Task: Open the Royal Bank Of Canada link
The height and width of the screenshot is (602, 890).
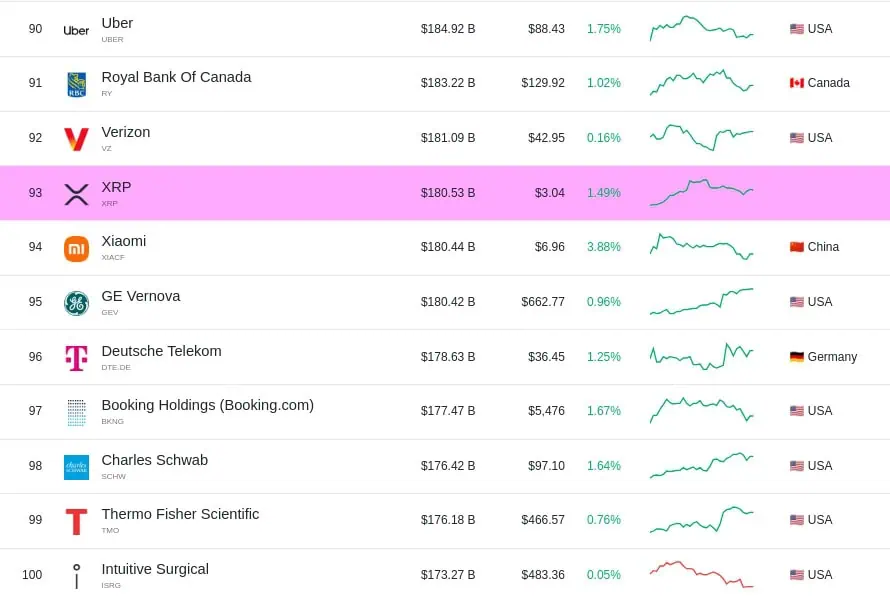Action: tap(176, 77)
